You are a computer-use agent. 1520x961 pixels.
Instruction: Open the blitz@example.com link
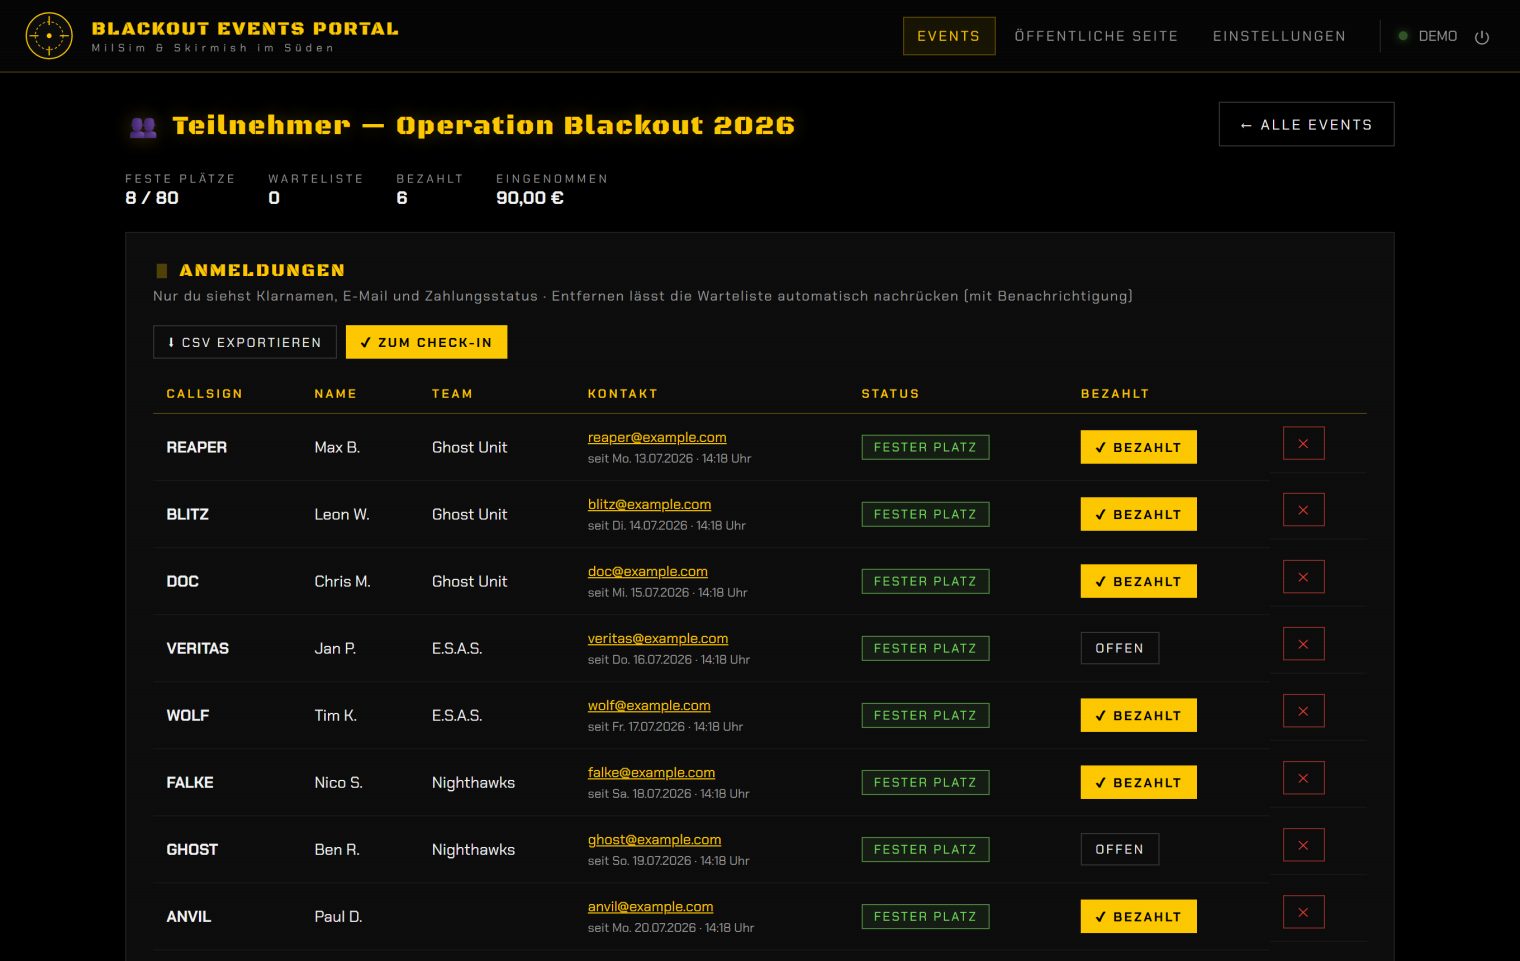649,504
